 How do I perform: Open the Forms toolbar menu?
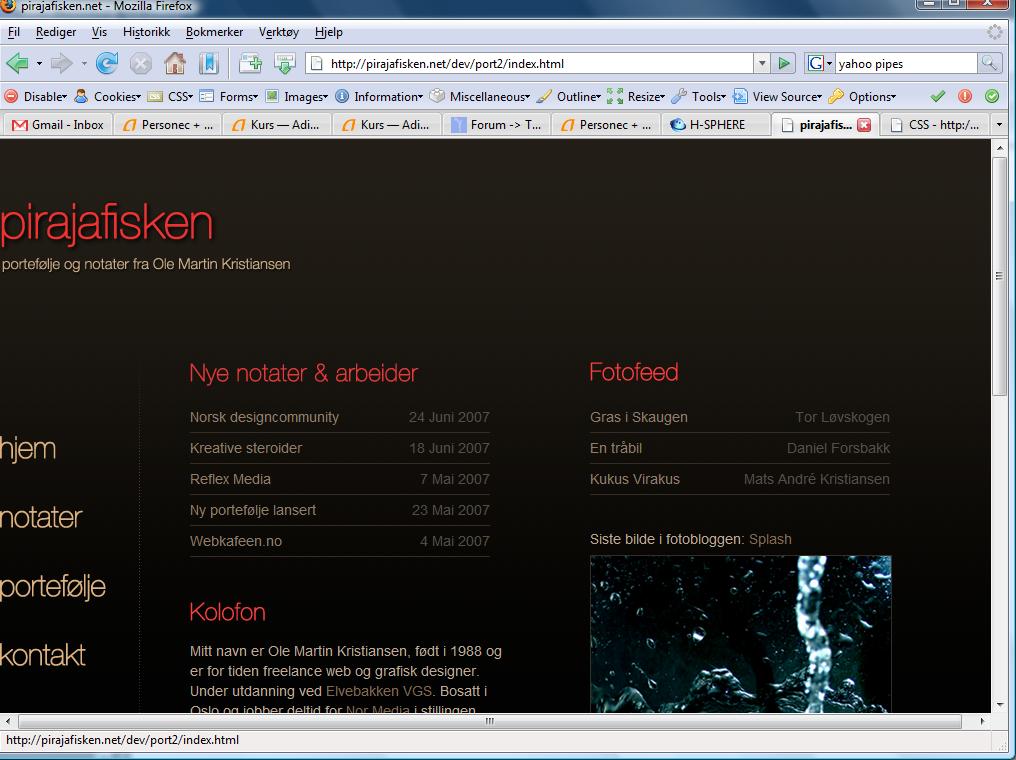[229, 97]
